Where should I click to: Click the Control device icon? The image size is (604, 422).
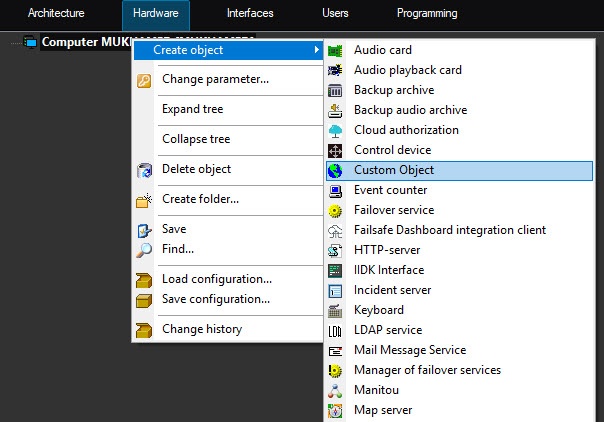[x=336, y=150]
